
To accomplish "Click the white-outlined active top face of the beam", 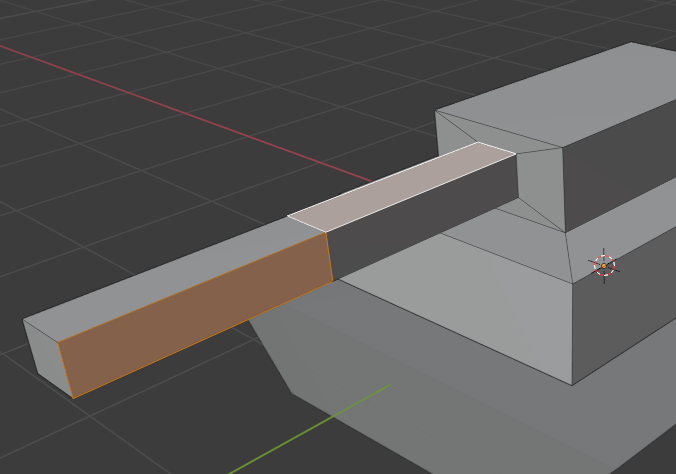I will [x=401, y=186].
